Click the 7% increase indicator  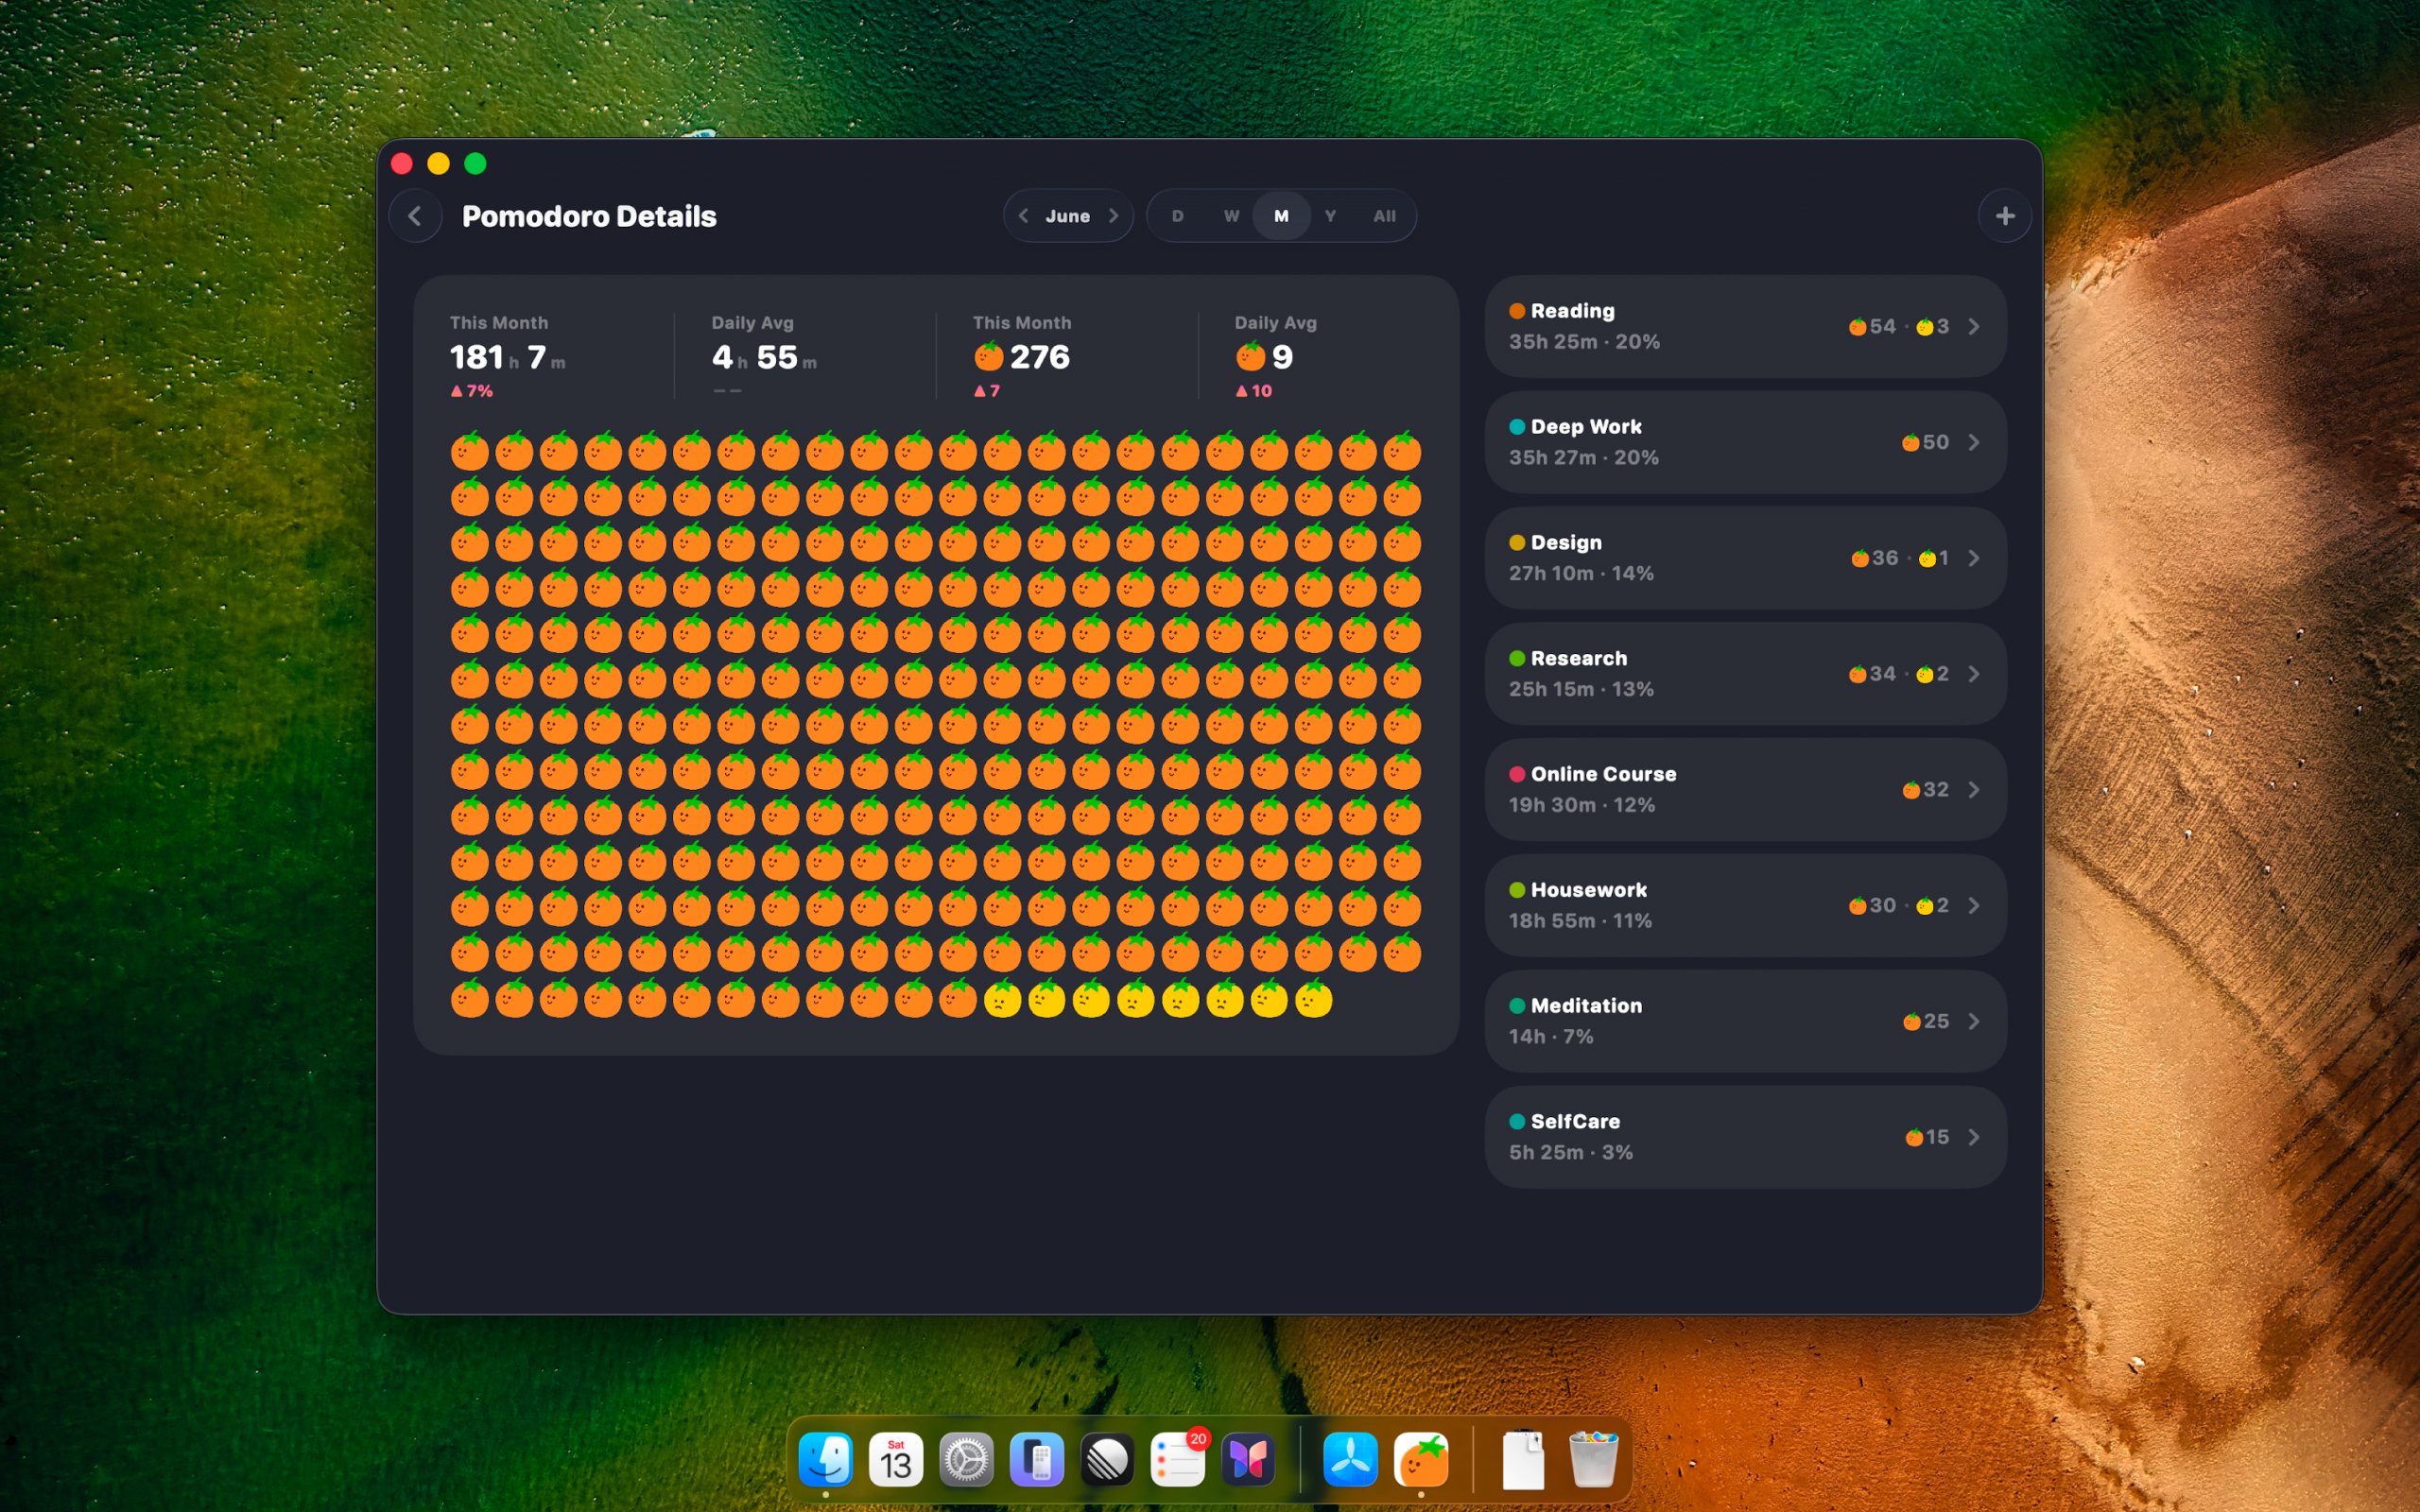tap(472, 391)
